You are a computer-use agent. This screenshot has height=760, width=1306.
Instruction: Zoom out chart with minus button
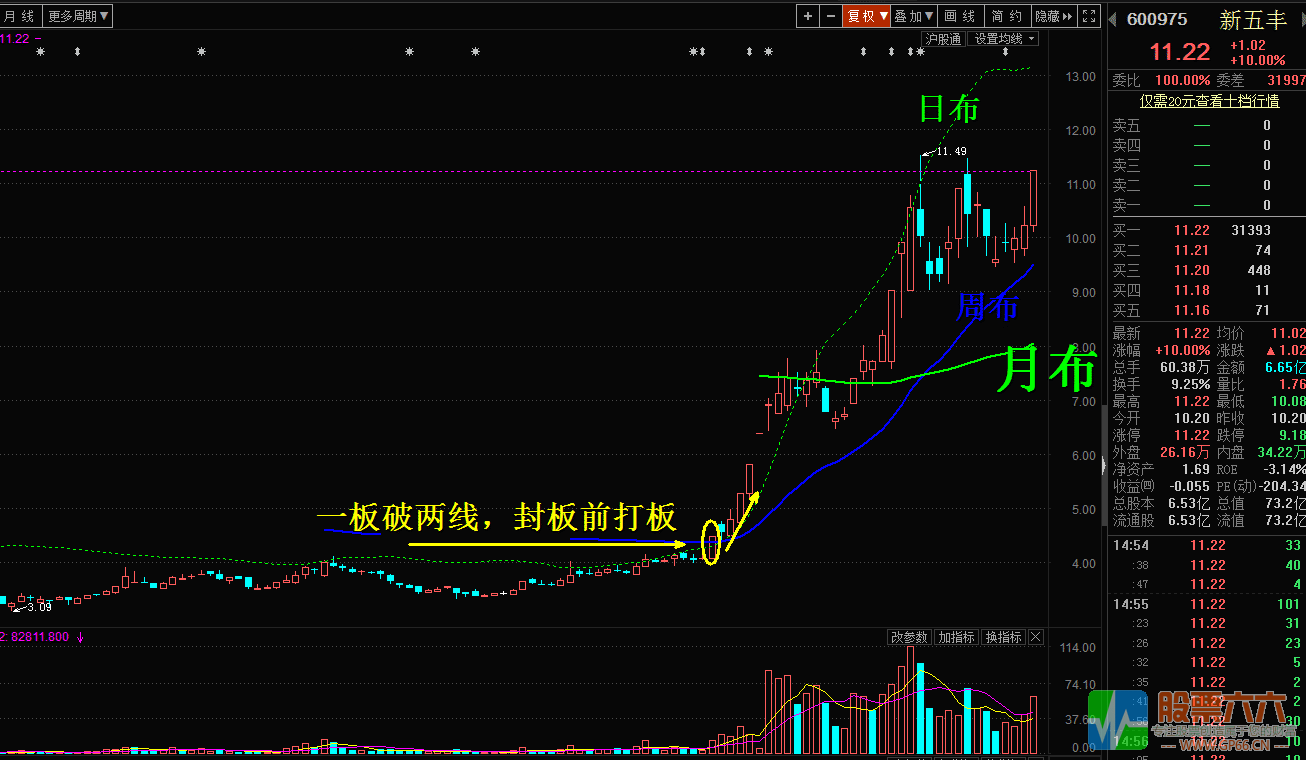click(x=830, y=16)
